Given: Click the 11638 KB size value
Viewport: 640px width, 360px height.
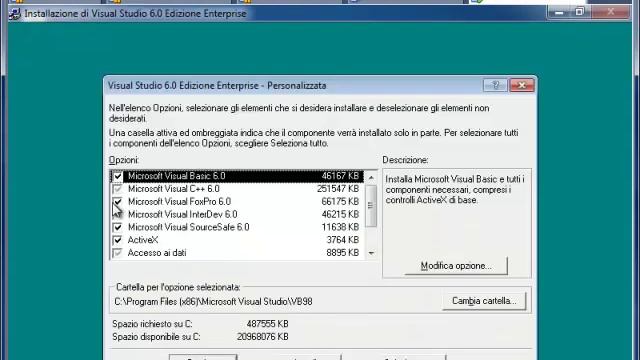Looking at the screenshot, I should click(340, 227).
